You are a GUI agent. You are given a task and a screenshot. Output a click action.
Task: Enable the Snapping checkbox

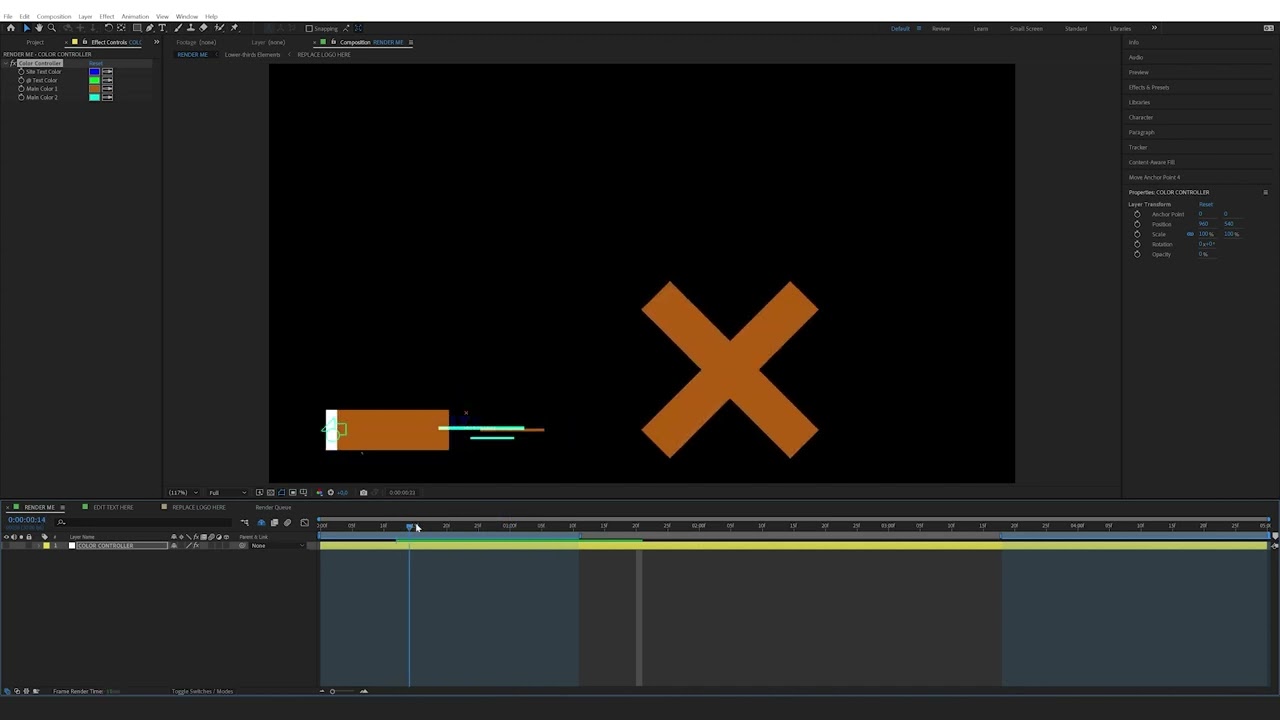coord(309,28)
